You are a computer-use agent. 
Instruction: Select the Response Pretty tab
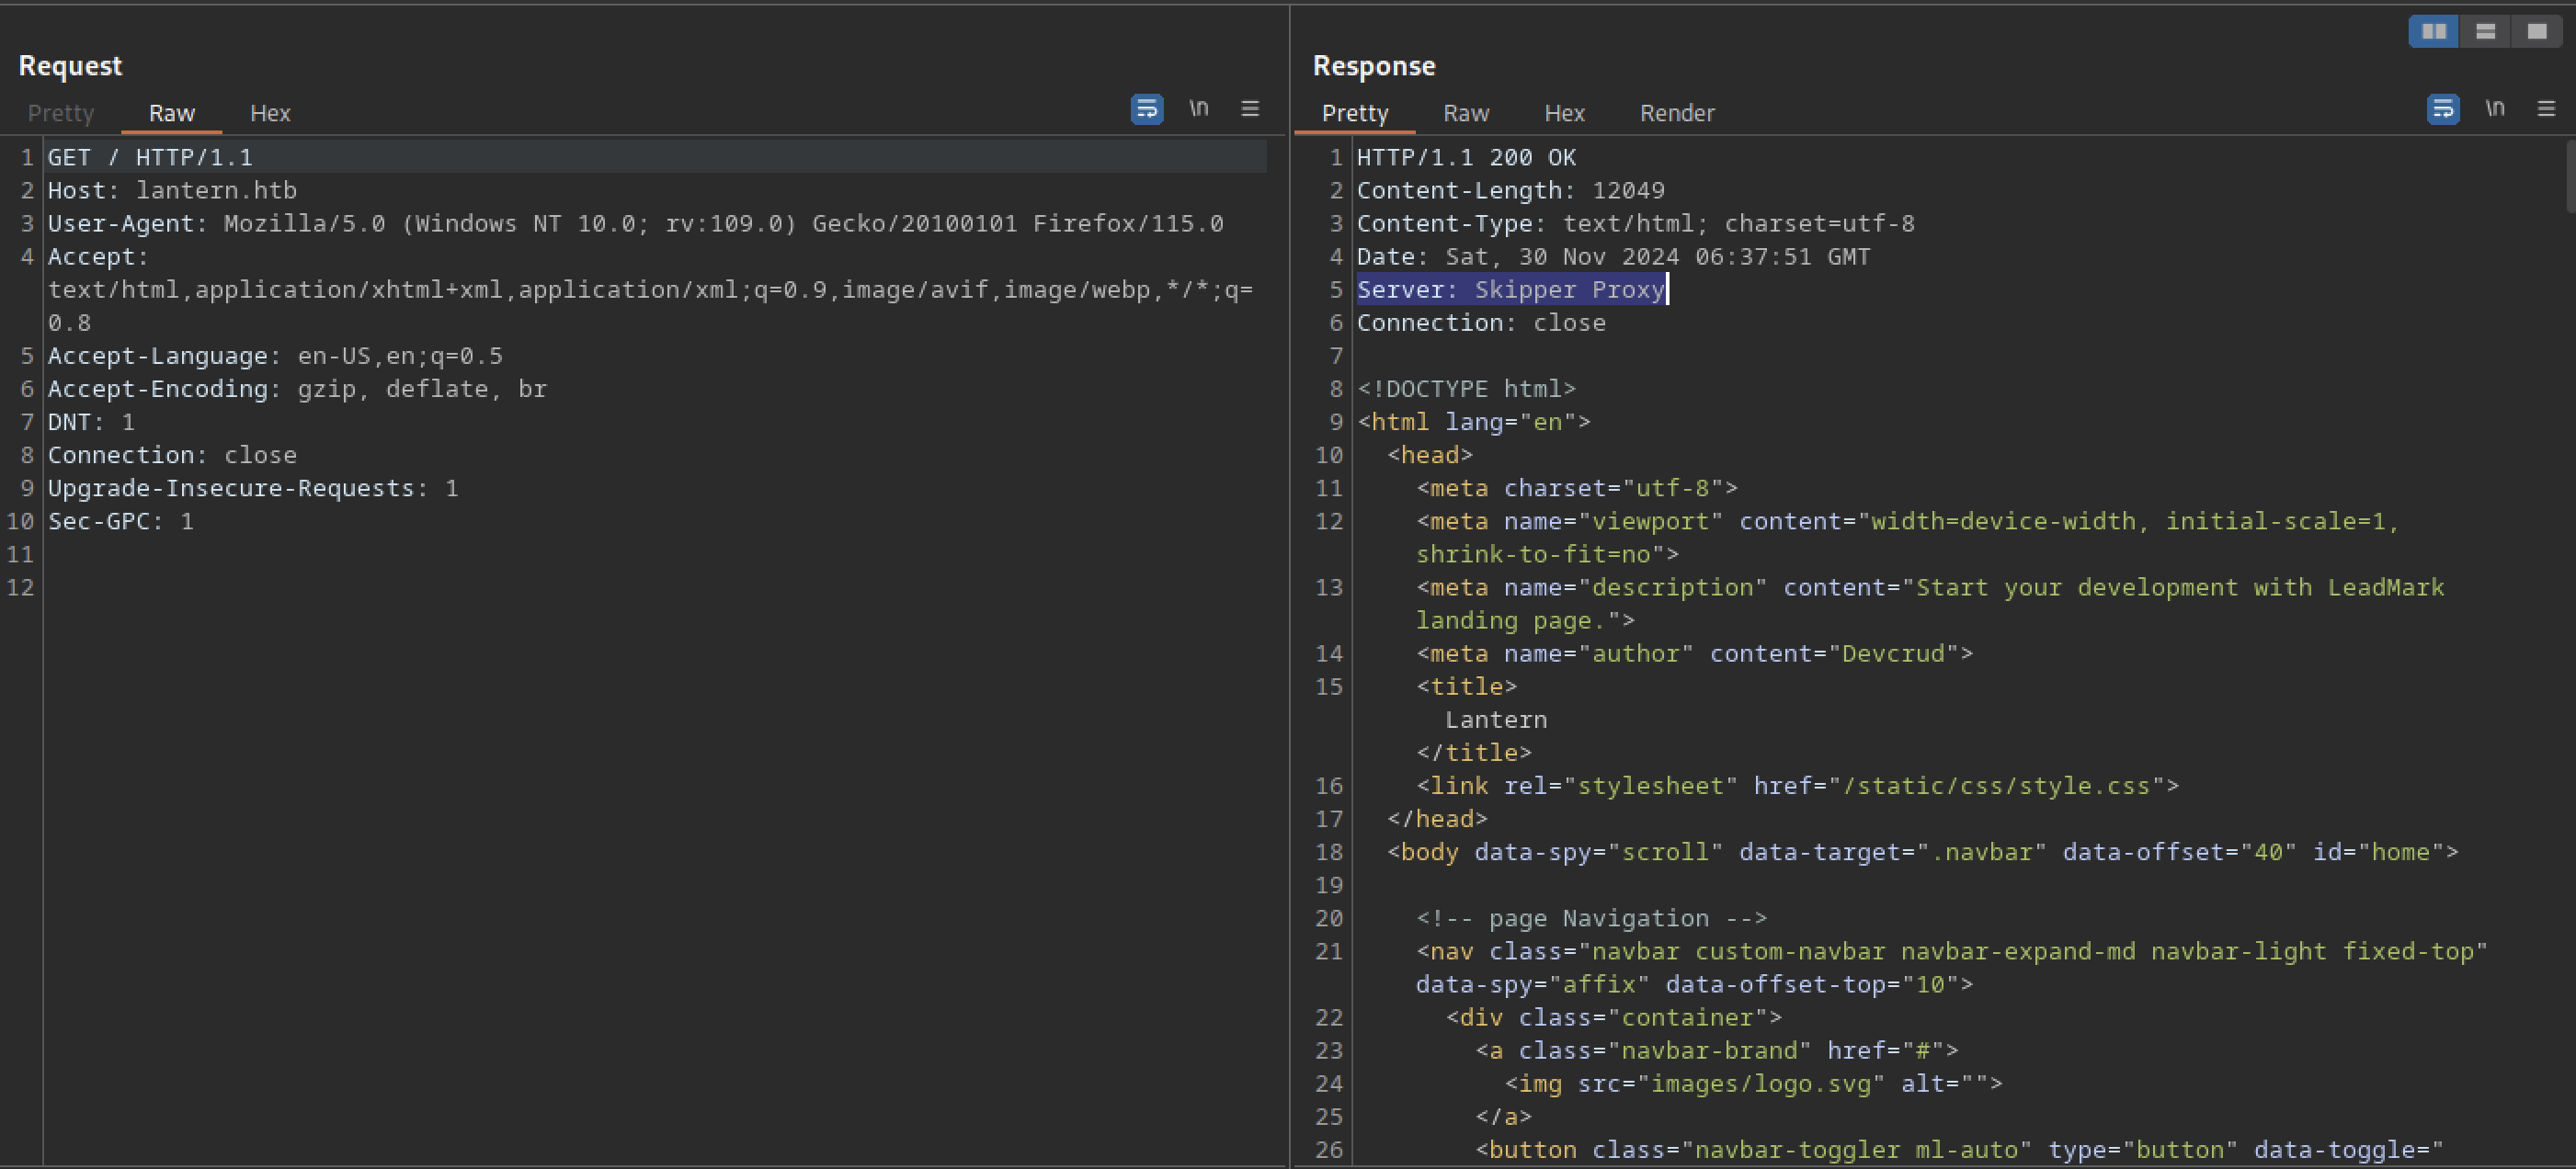pos(1354,113)
